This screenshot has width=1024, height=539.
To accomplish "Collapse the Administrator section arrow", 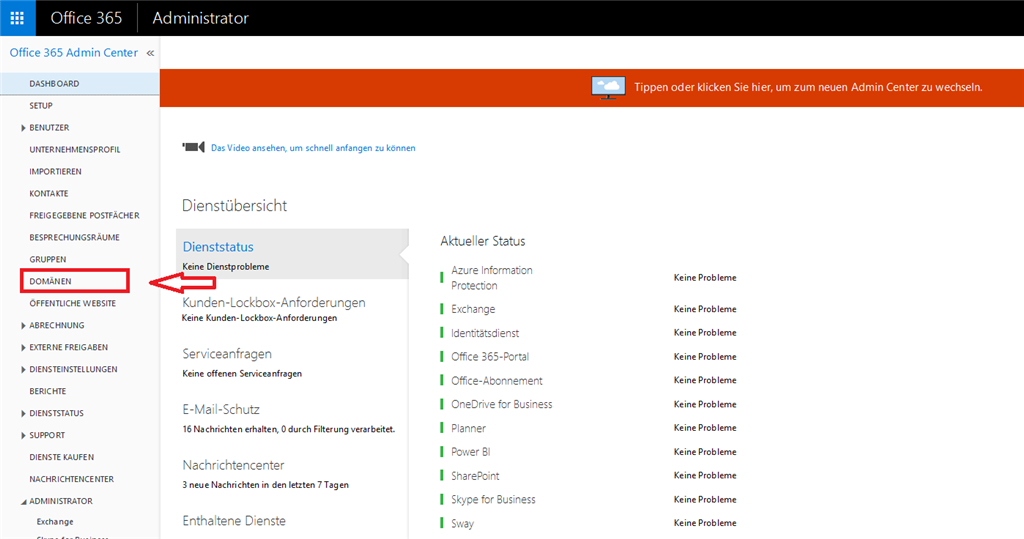I will 24,502.
